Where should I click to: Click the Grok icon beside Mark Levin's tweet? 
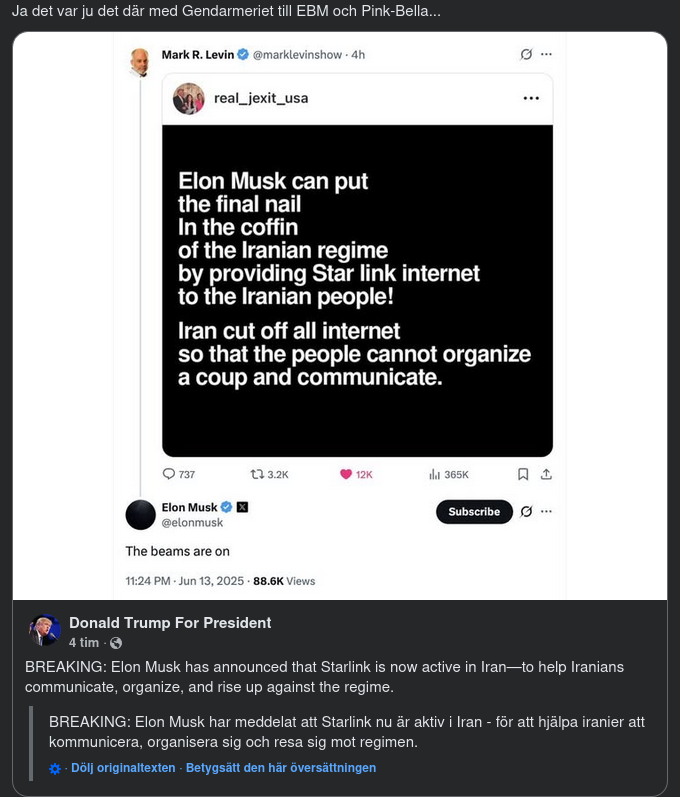coord(526,54)
